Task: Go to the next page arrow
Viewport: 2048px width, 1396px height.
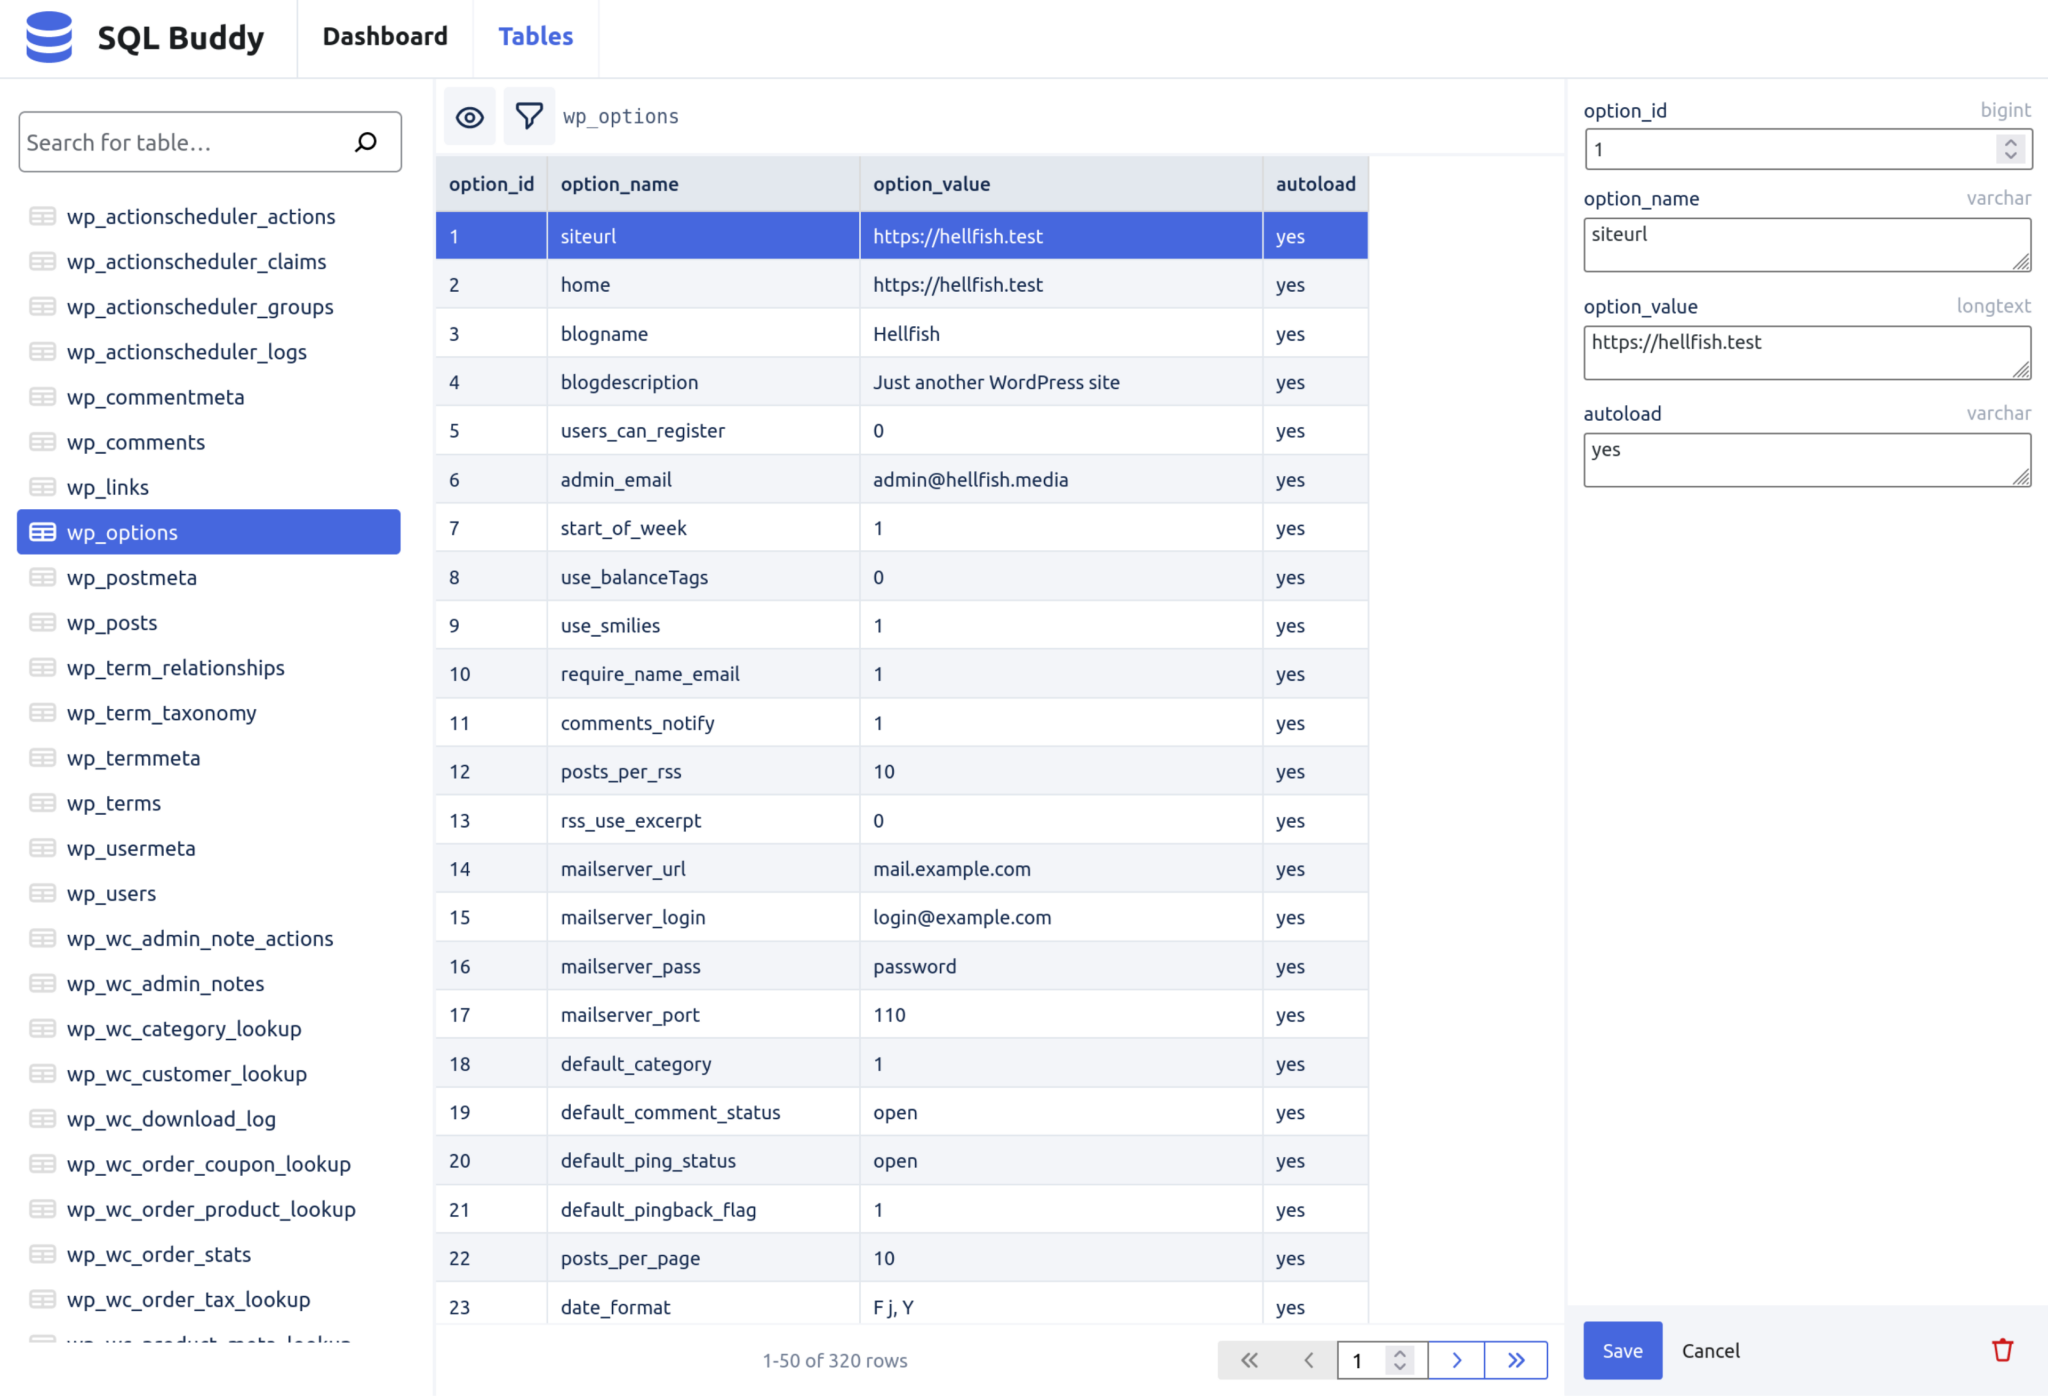Action: click(1457, 1360)
